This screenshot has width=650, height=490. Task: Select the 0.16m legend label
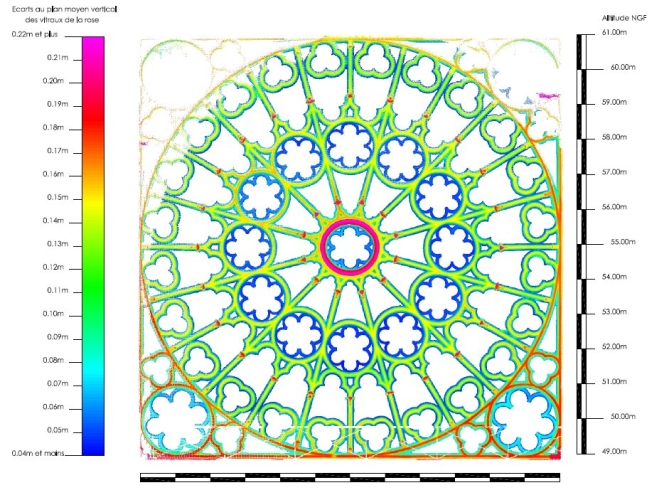point(53,174)
